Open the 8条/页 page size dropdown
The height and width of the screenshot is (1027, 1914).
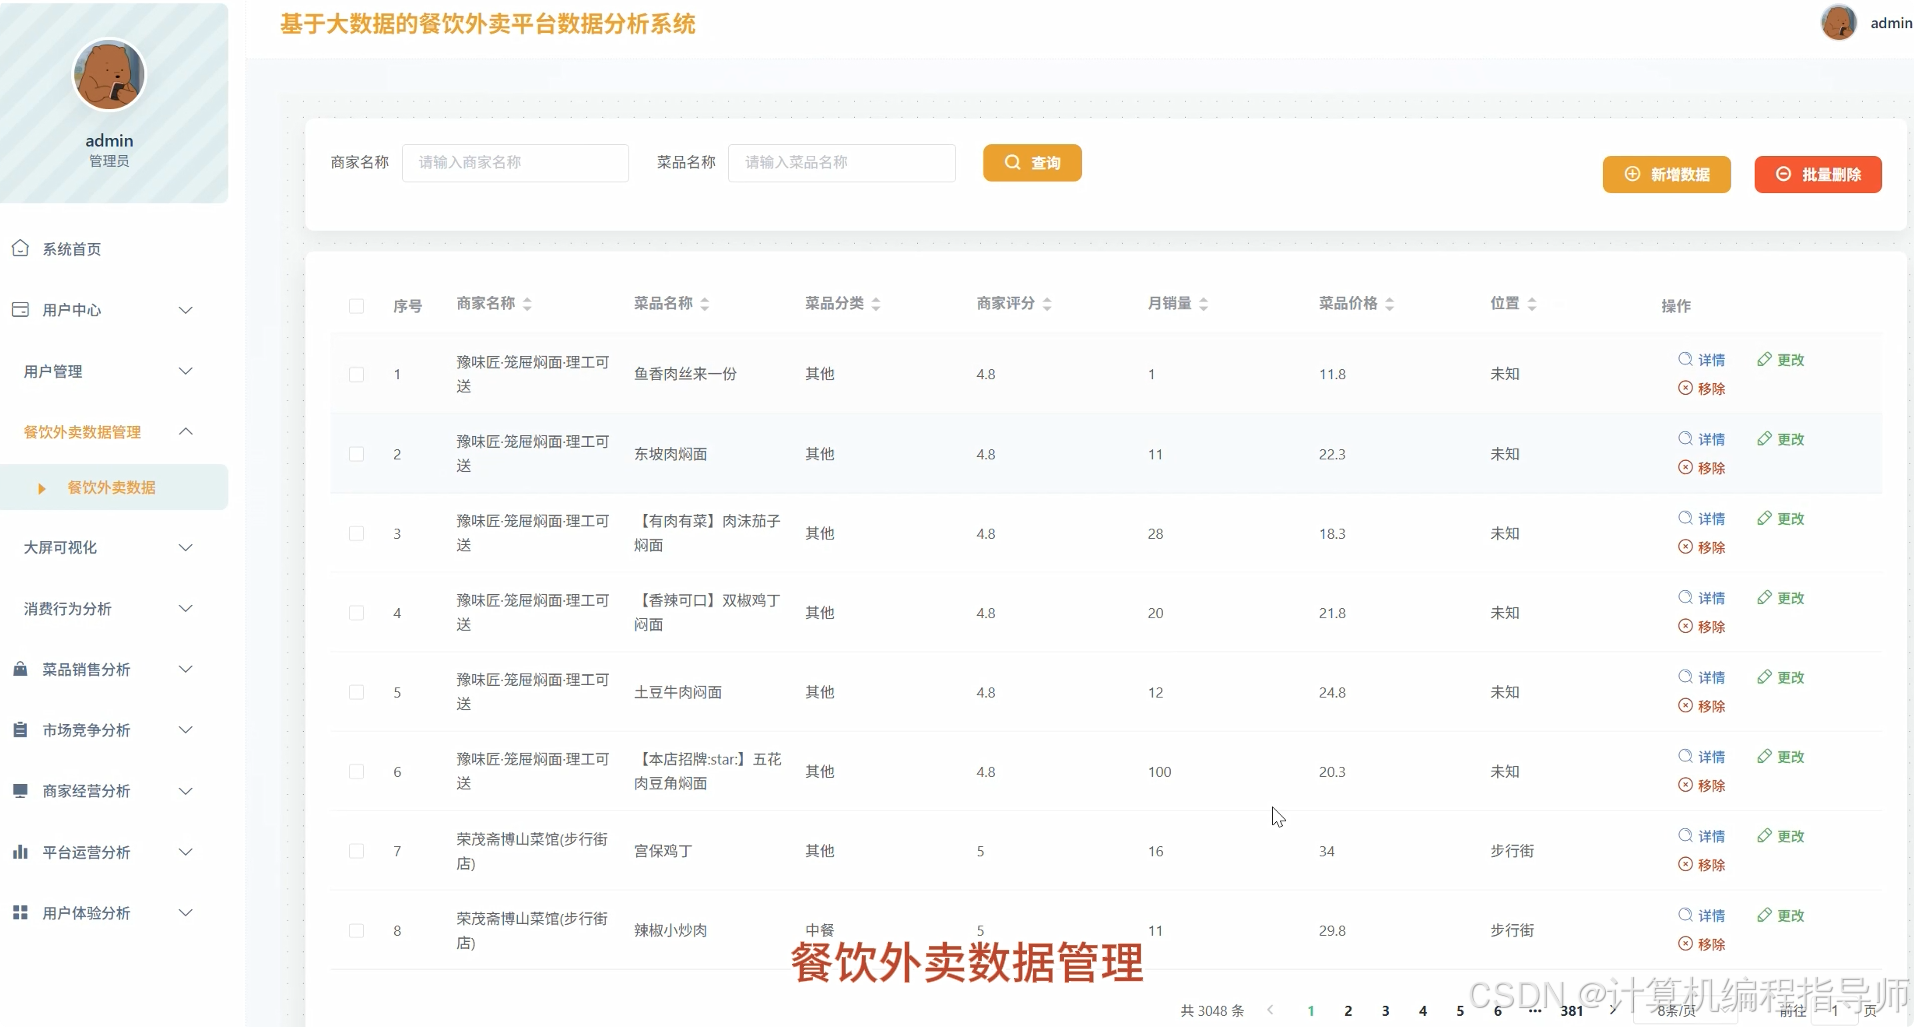tap(1679, 1011)
